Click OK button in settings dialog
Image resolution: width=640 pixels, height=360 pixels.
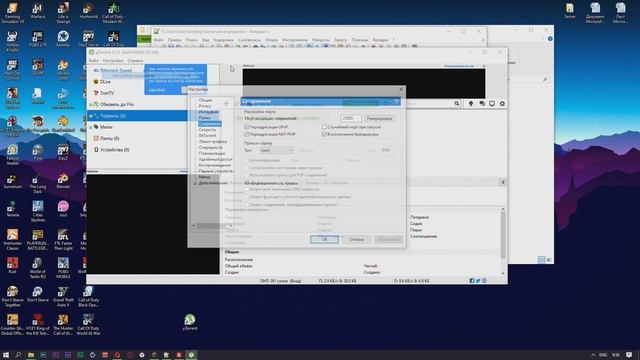(324, 239)
